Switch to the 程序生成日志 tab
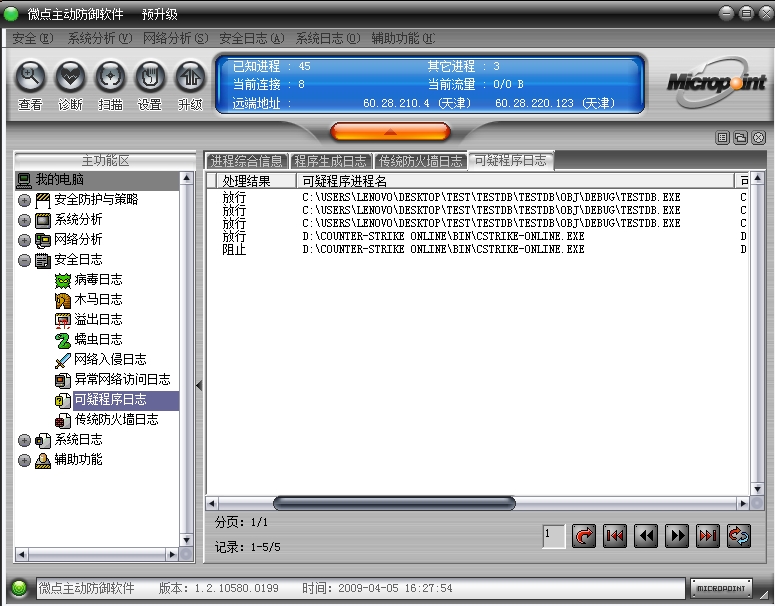Screen dimensions: 775x606 coord(330,161)
